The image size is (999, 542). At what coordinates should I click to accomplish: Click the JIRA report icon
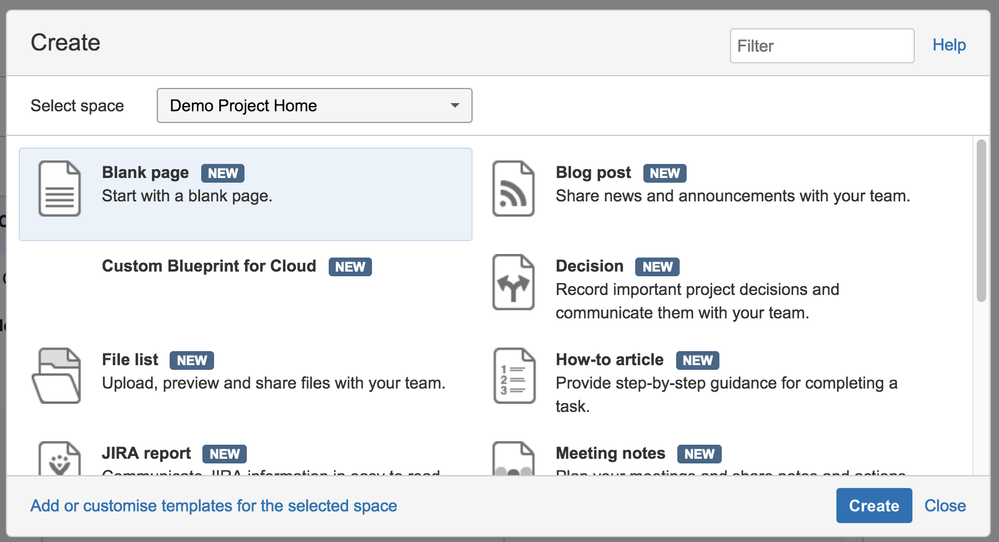click(x=60, y=459)
